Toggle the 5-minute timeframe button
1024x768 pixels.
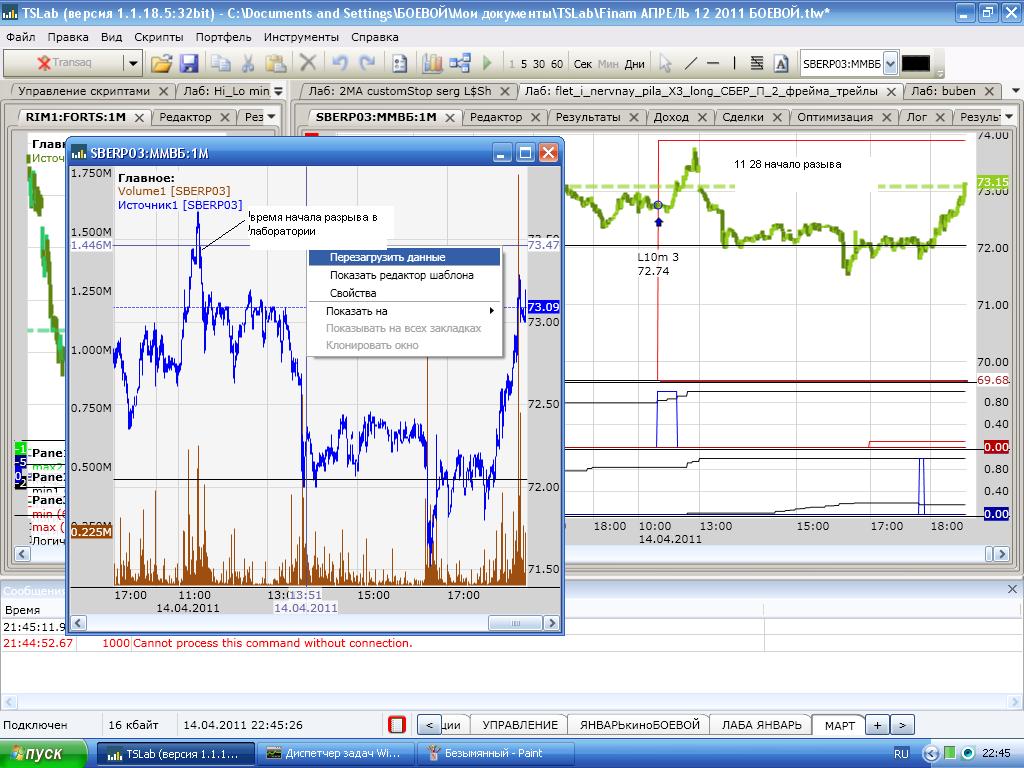pyautogui.click(x=524, y=64)
